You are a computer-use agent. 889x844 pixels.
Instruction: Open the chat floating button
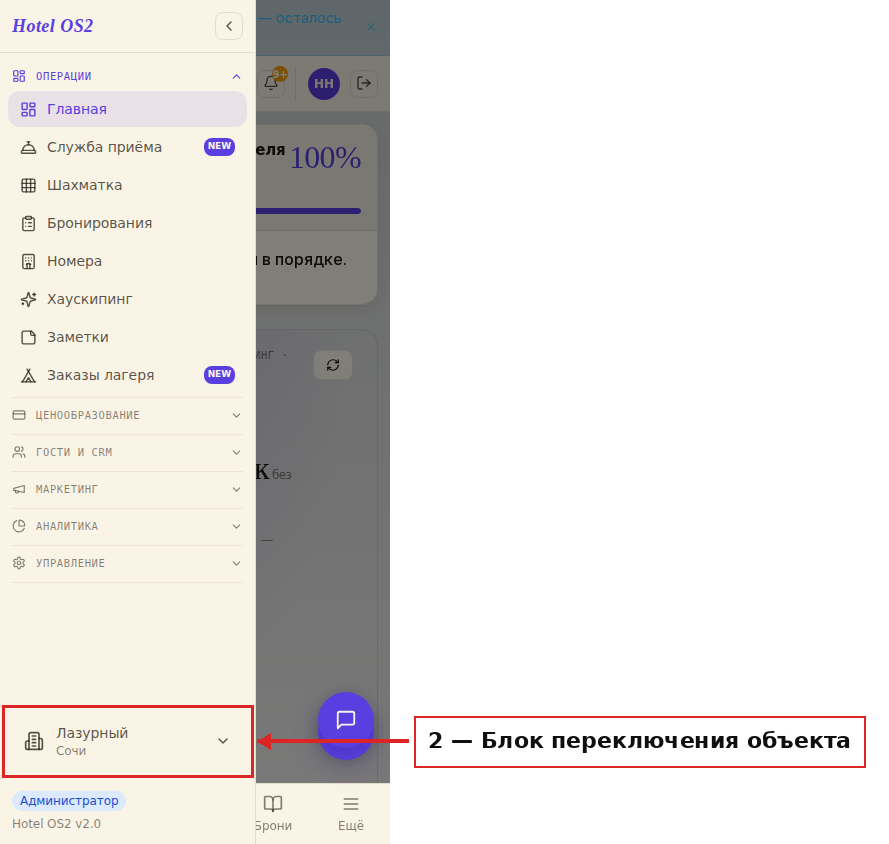346,720
